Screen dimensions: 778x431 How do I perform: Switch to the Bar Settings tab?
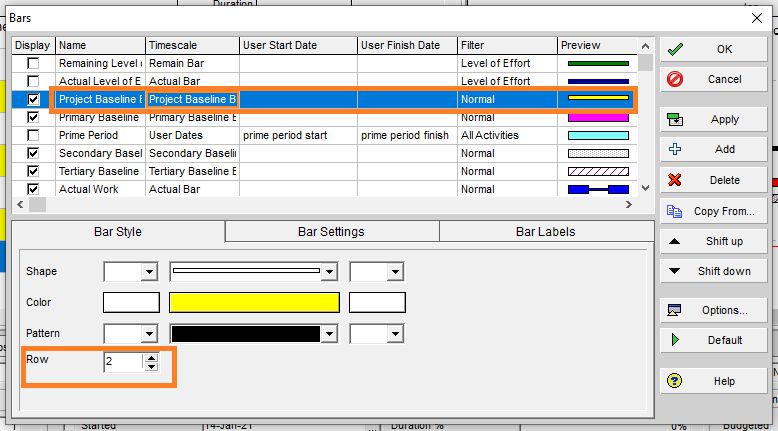(x=331, y=232)
